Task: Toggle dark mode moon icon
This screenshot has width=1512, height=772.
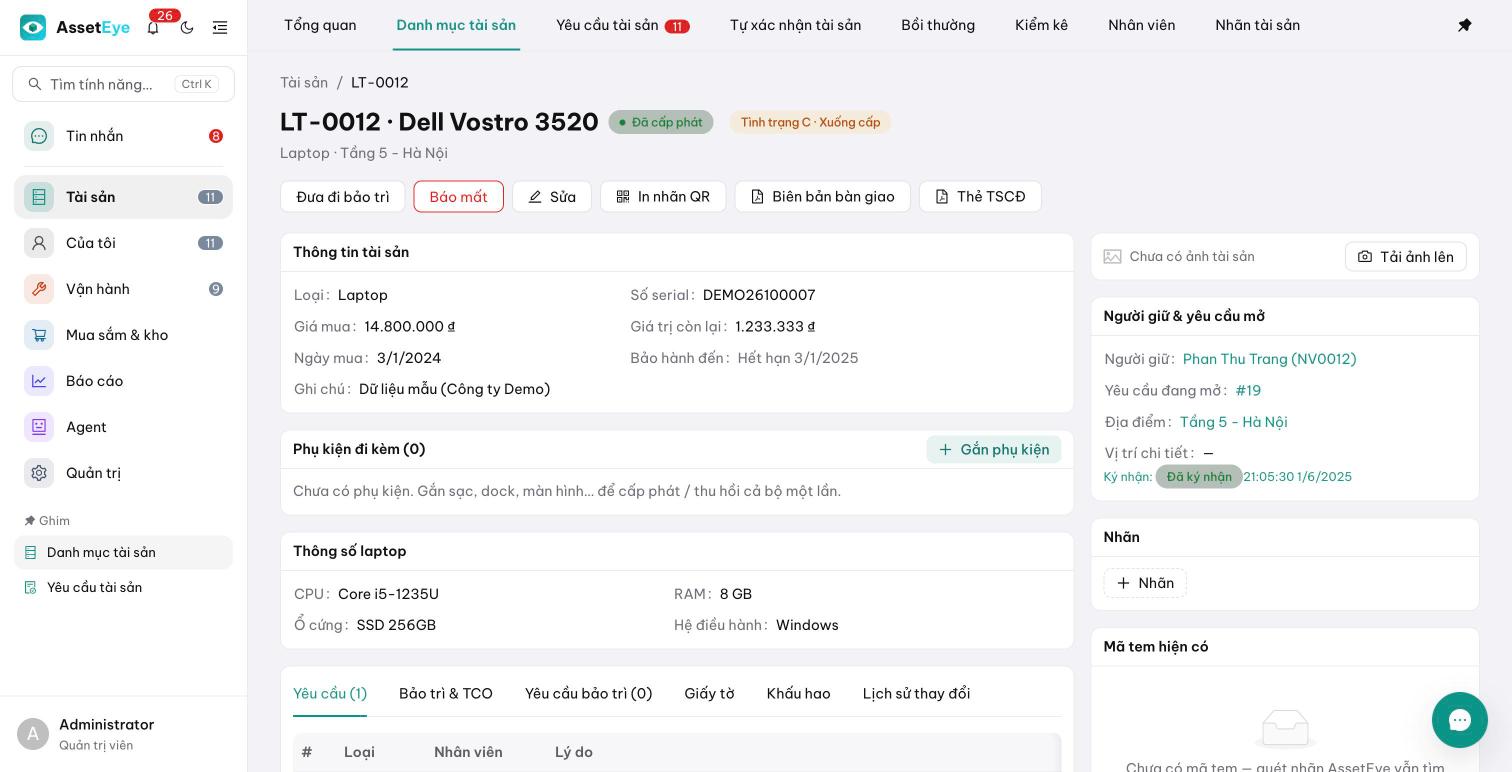Action: click(x=187, y=28)
